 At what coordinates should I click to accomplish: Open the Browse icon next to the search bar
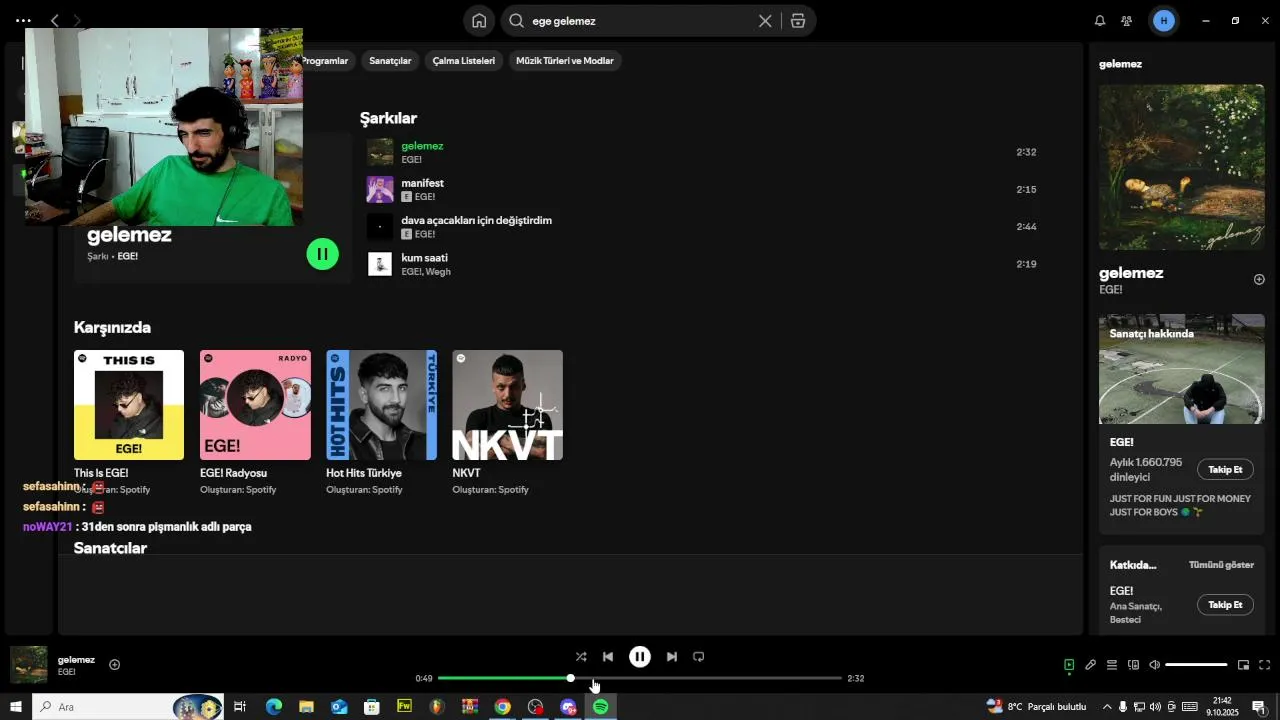click(797, 21)
